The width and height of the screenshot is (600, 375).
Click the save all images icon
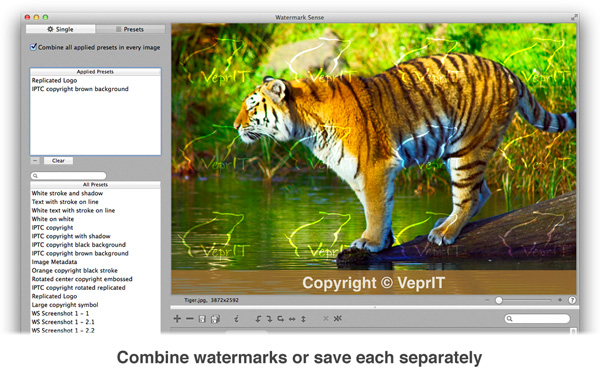point(215,319)
